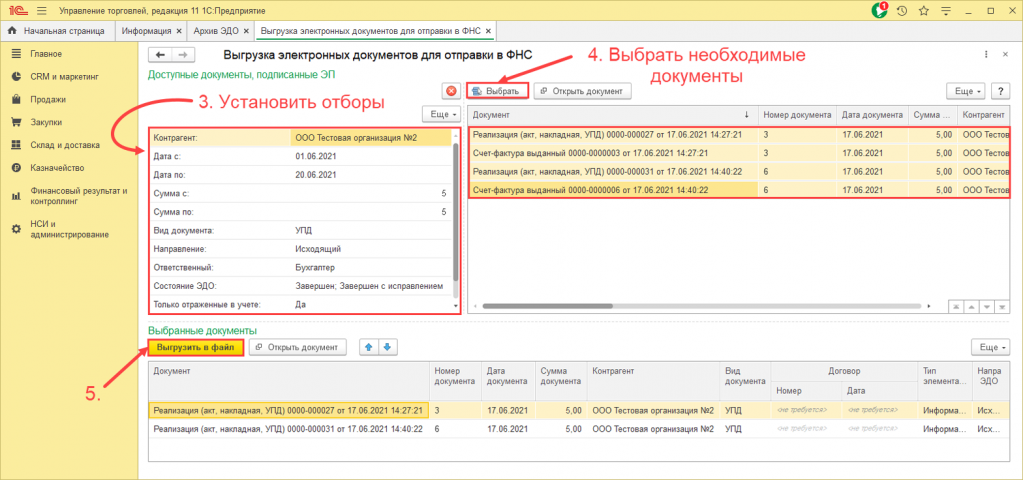This screenshot has height=480, width=1023.
Task: Switch to the Архив ЭДО tab
Action: click(x=216, y=31)
